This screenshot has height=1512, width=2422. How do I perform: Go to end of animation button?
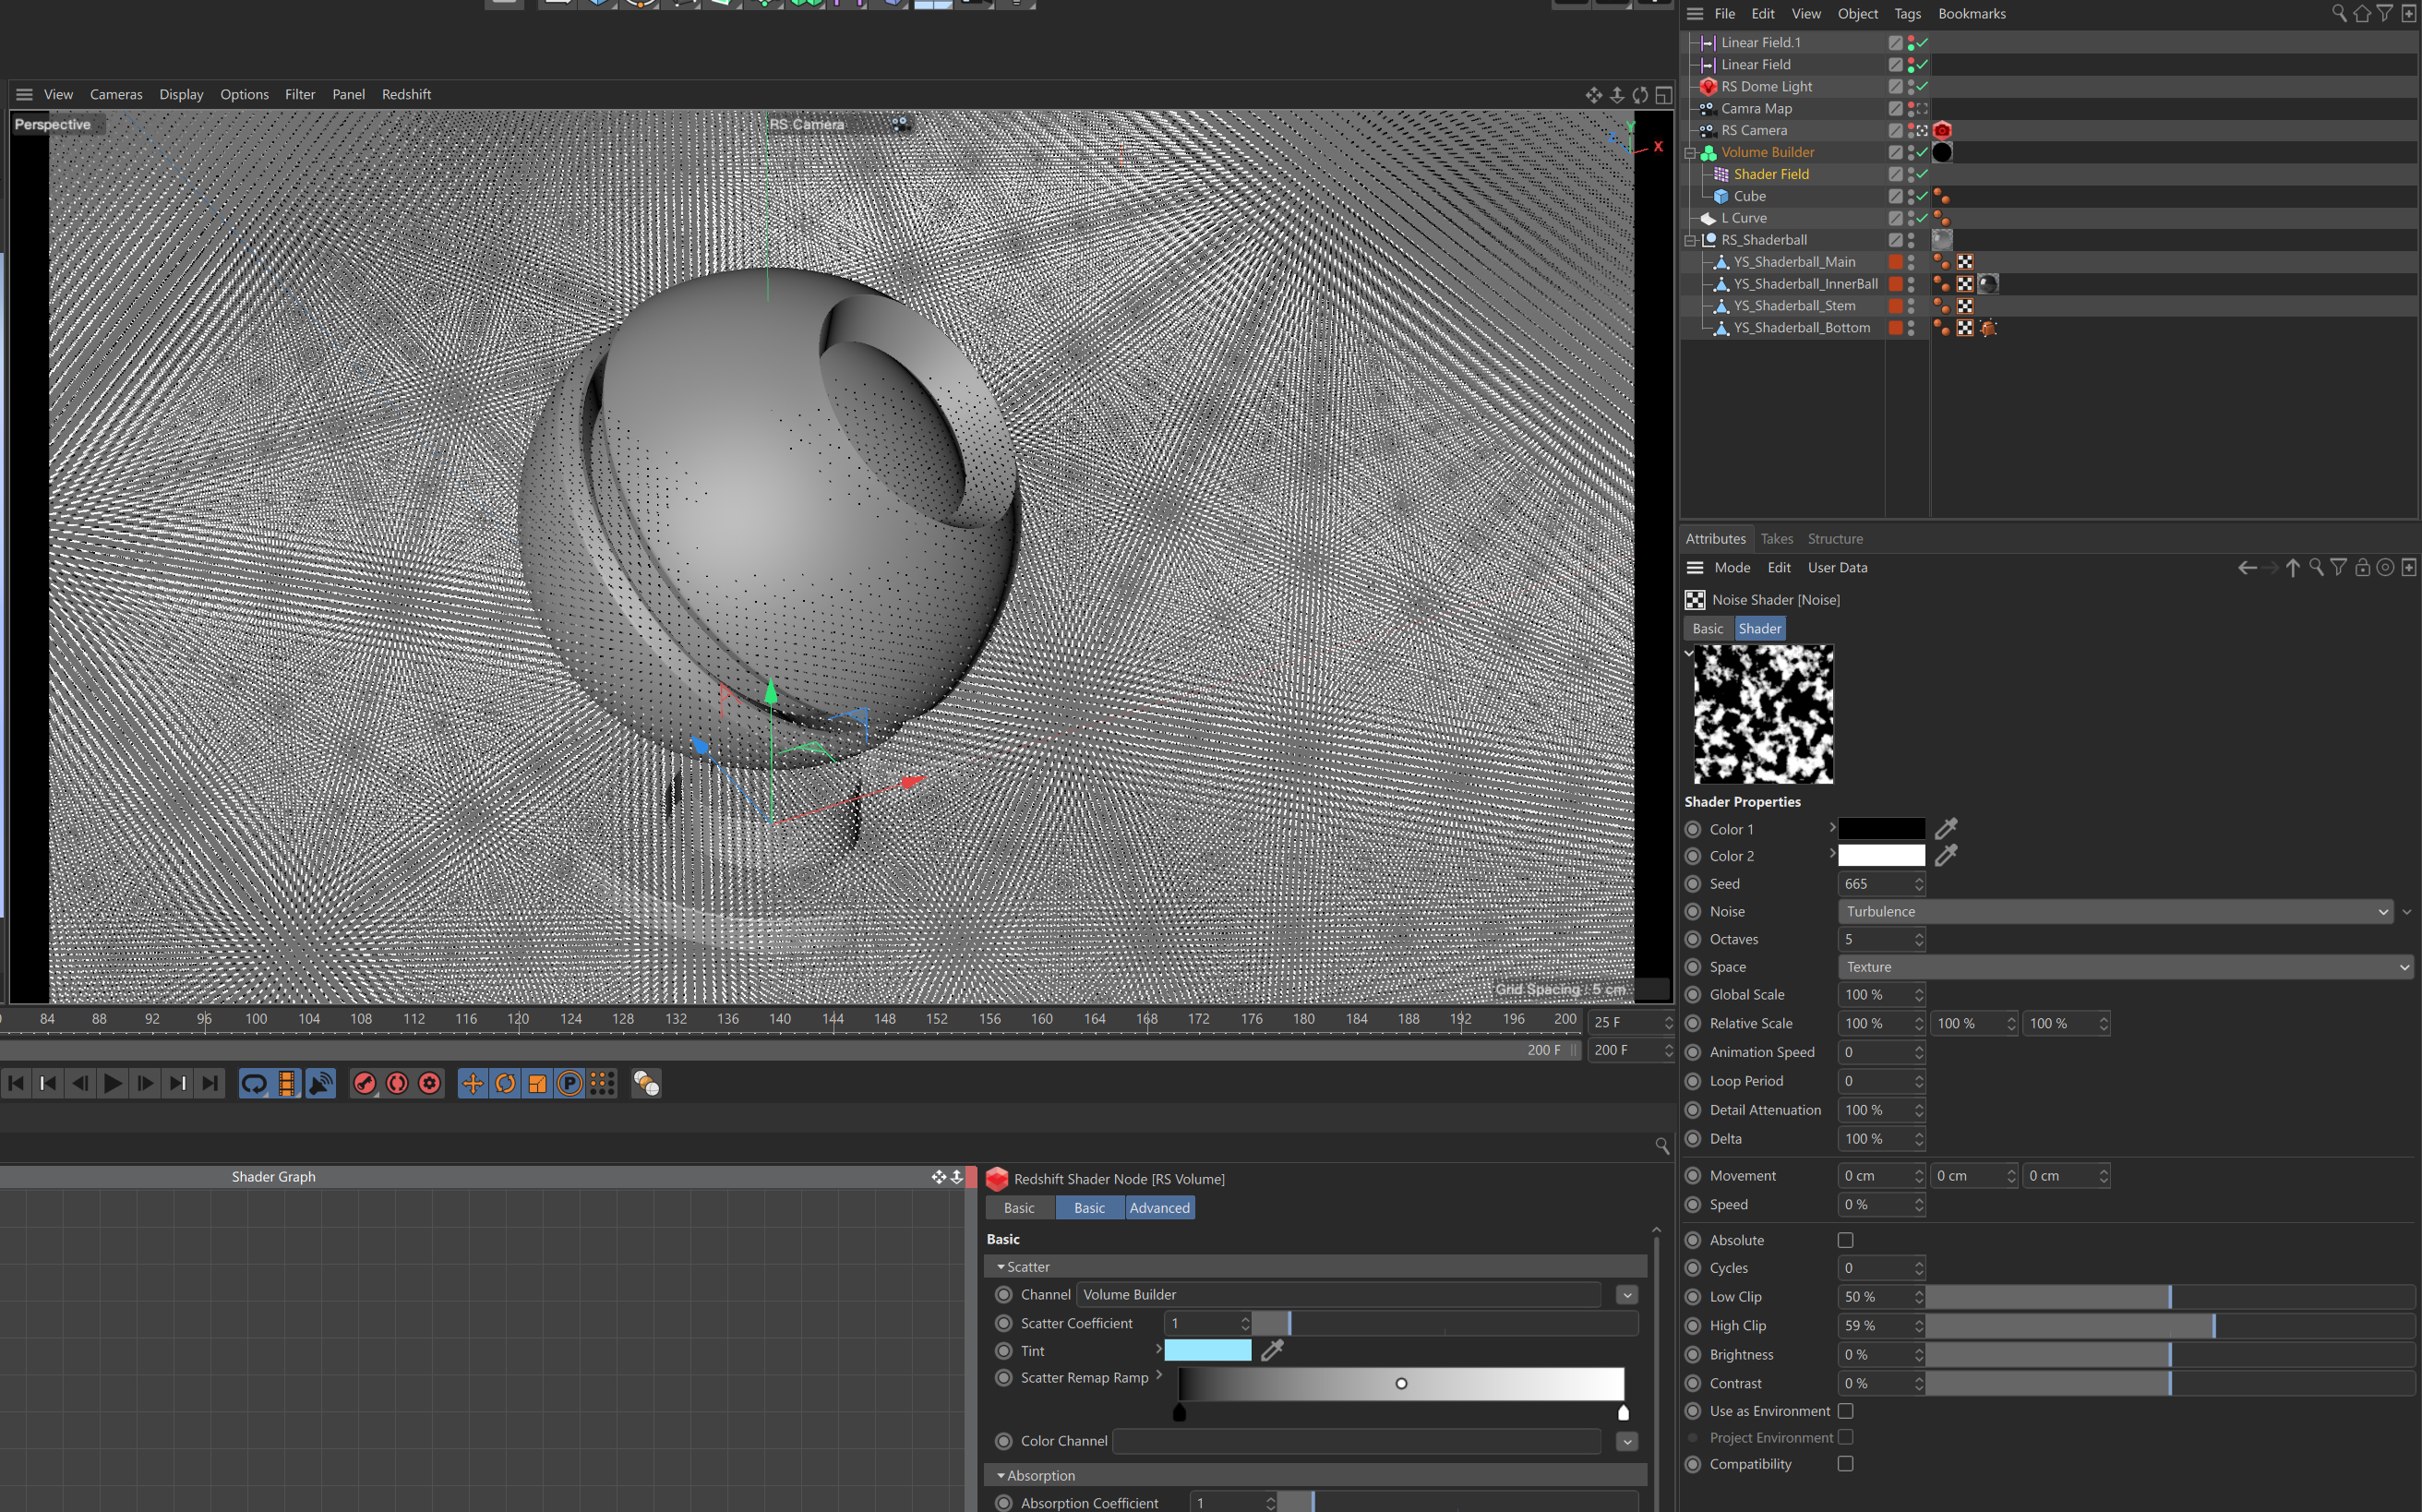click(210, 1083)
